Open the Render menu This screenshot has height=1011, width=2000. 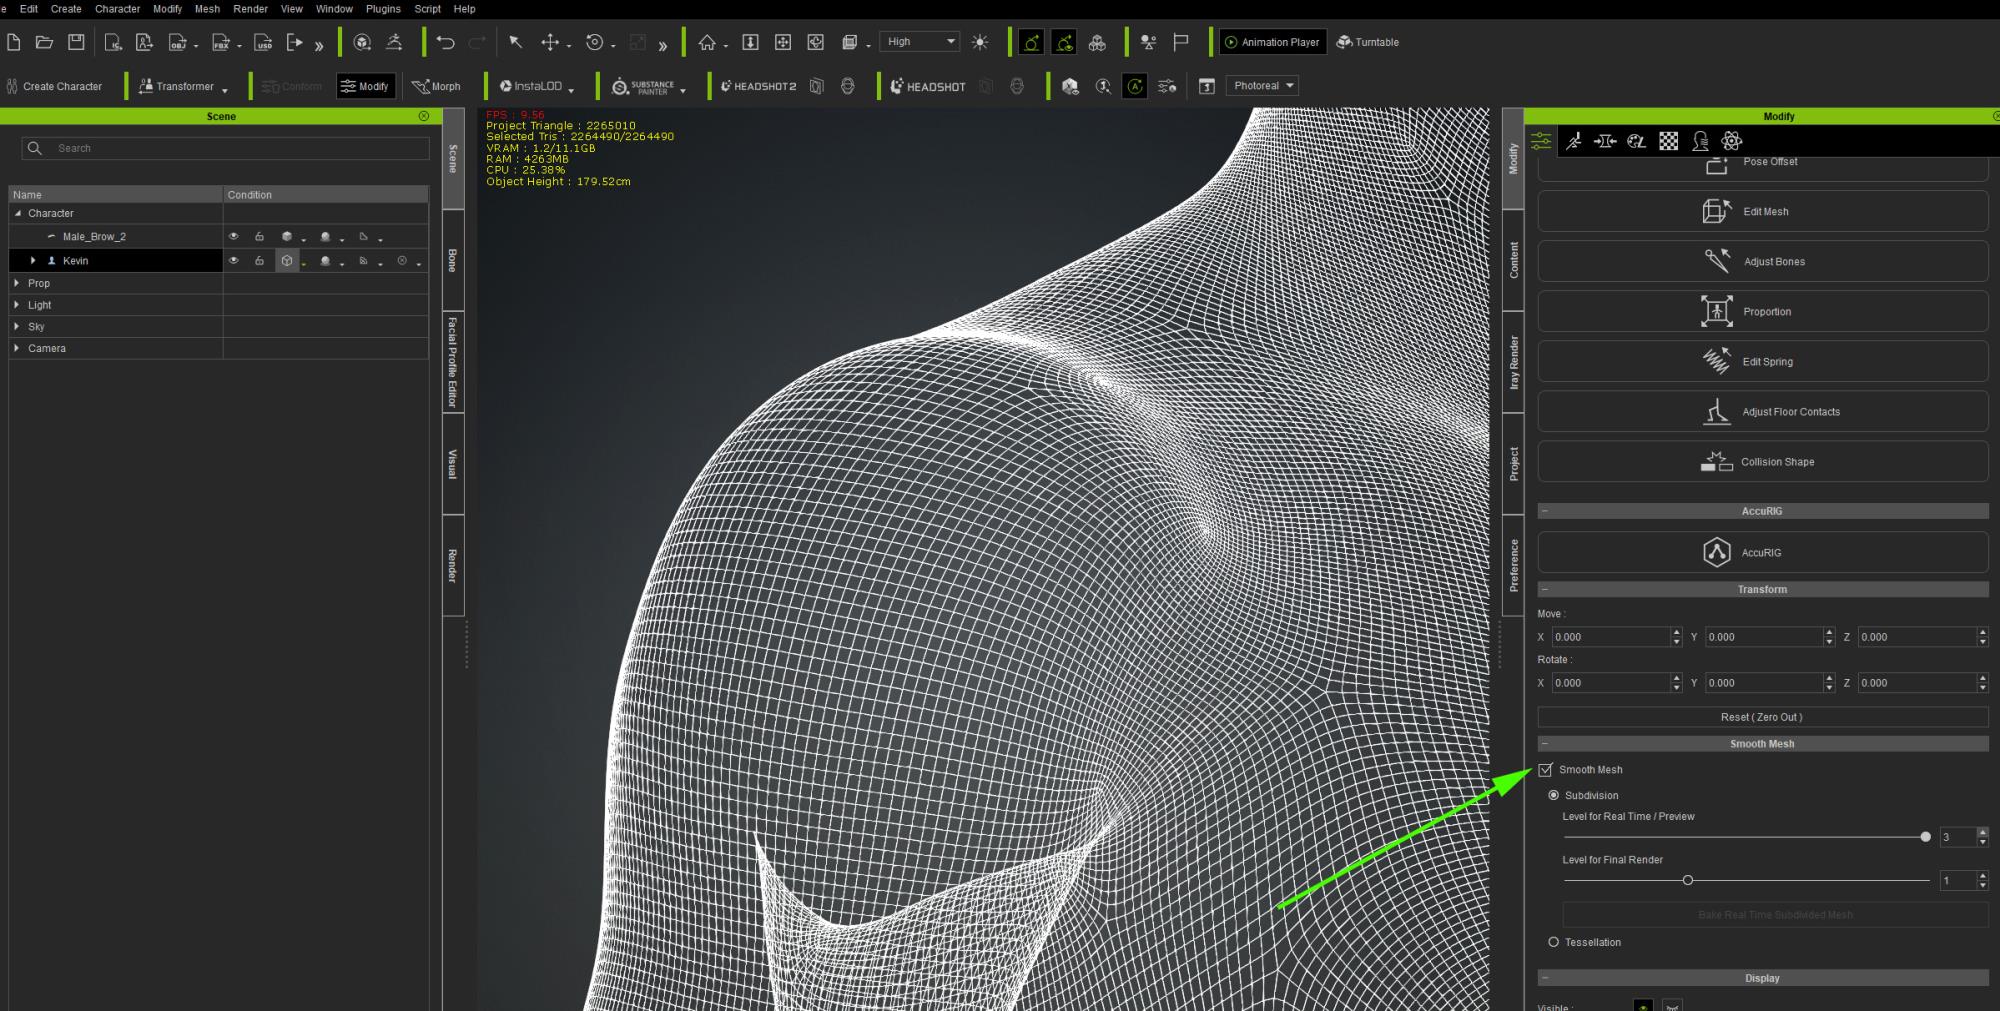tap(250, 9)
